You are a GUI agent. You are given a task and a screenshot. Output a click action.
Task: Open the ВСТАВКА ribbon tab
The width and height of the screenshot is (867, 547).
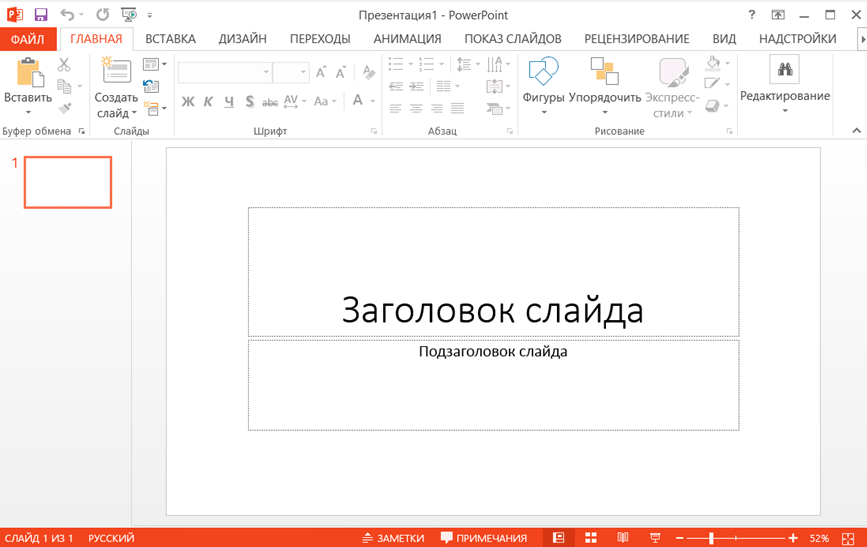170,39
